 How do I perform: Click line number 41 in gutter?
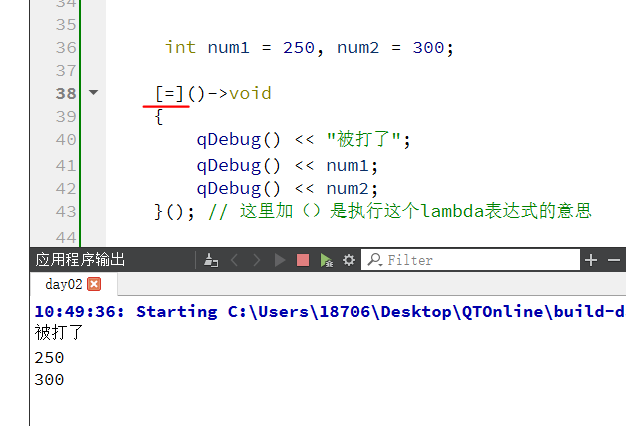[x=66, y=166]
